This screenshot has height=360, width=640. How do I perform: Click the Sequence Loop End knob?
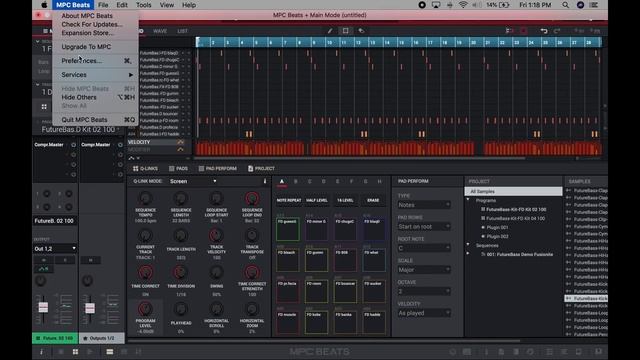[252, 198]
